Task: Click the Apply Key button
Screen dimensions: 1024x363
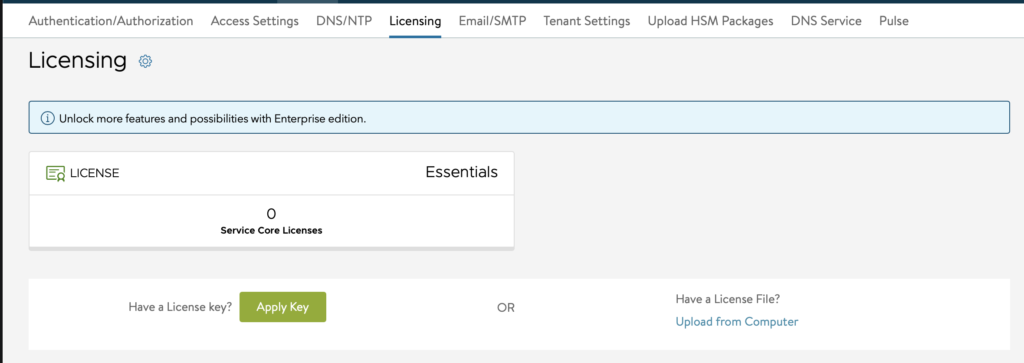Action: 283,307
